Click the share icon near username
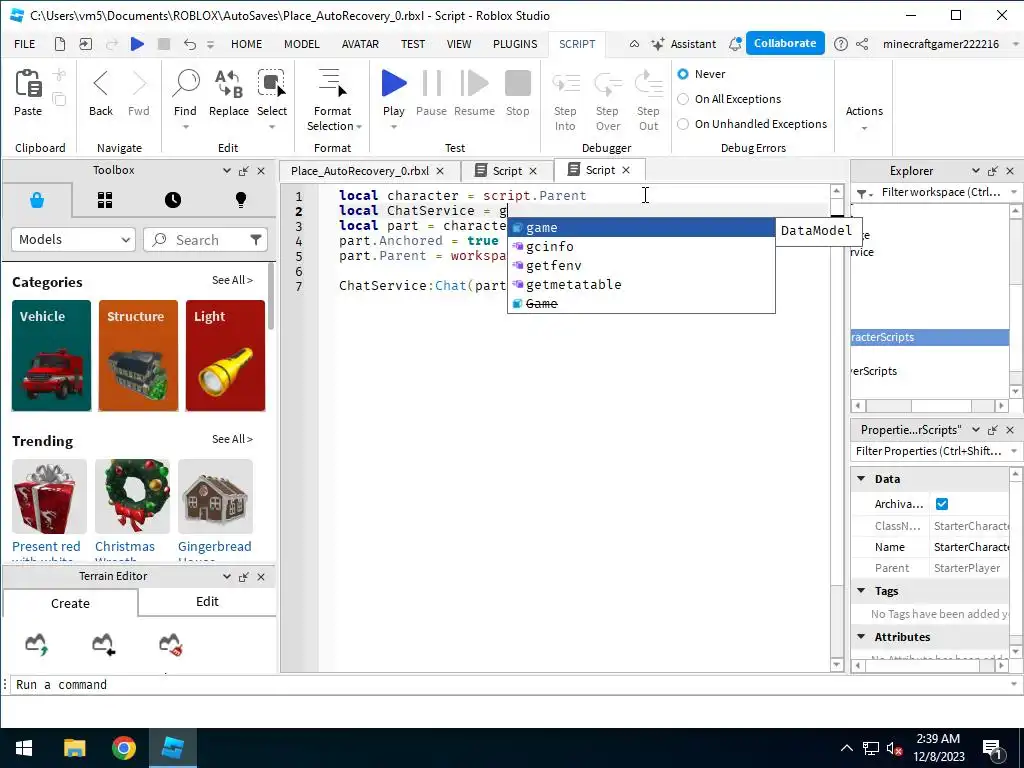Image resolution: width=1024 pixels, height=768 pixels. point(862,44)
